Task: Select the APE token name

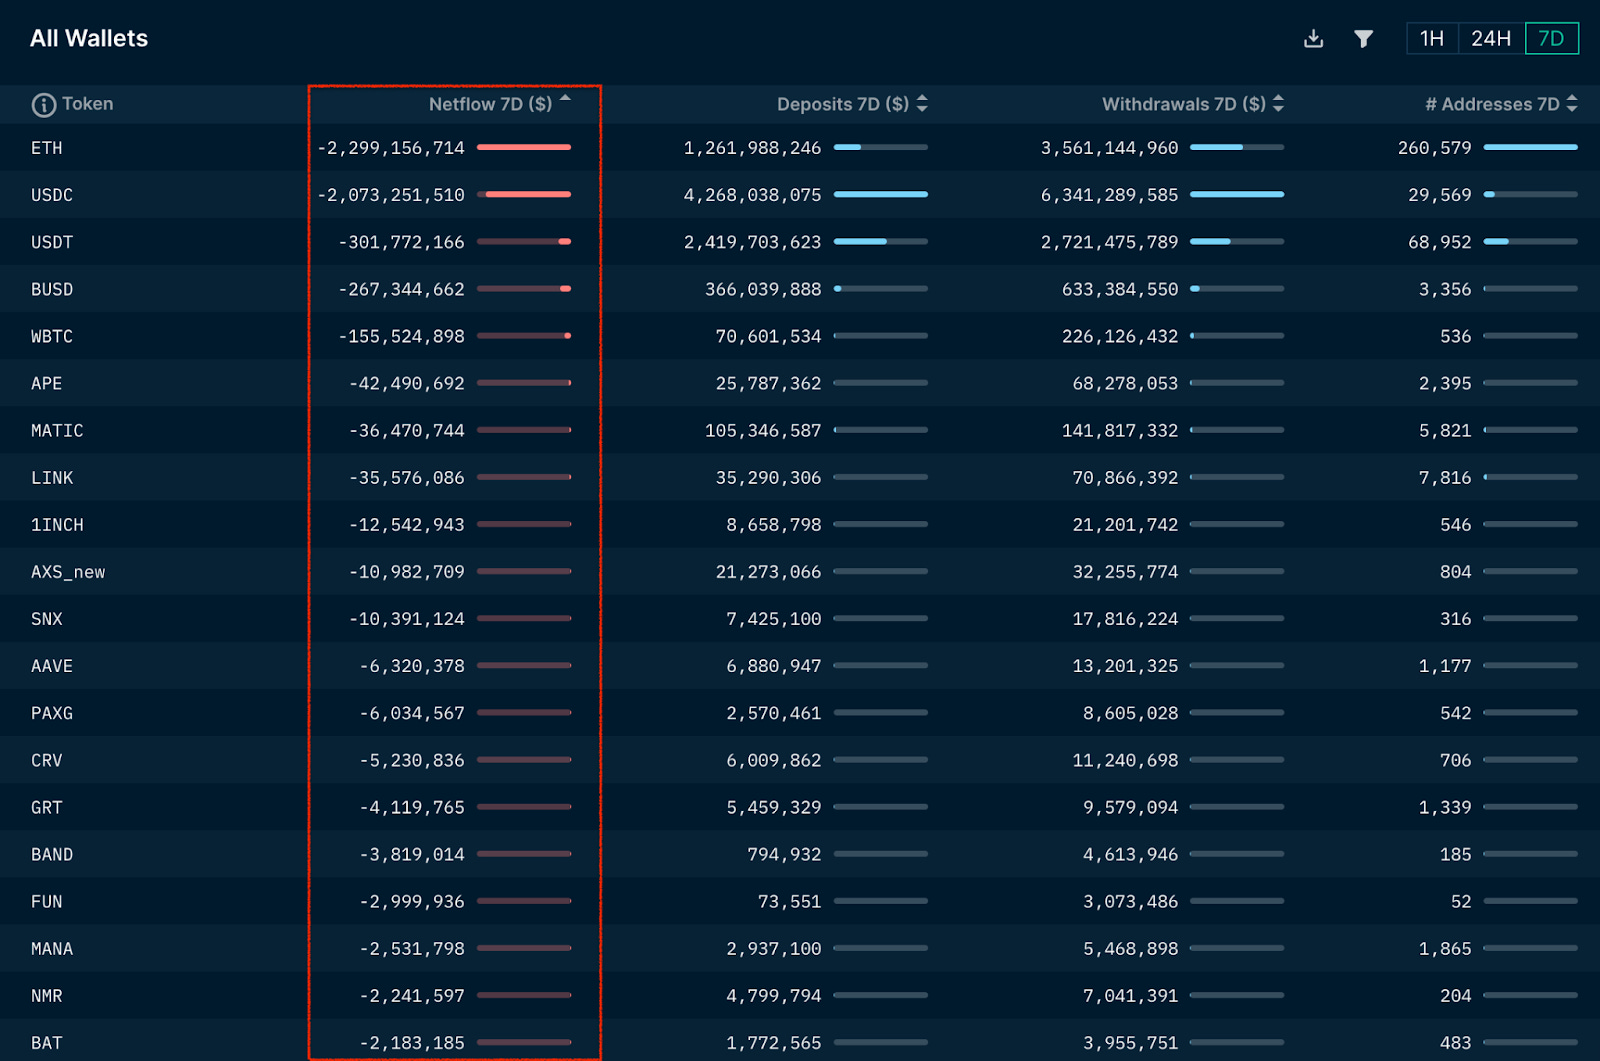Action: [47, 383]
